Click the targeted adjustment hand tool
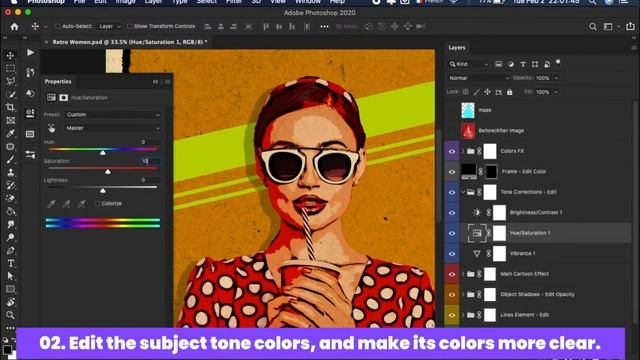The height and width of the screenshot is (360, 640). [51, 128]
